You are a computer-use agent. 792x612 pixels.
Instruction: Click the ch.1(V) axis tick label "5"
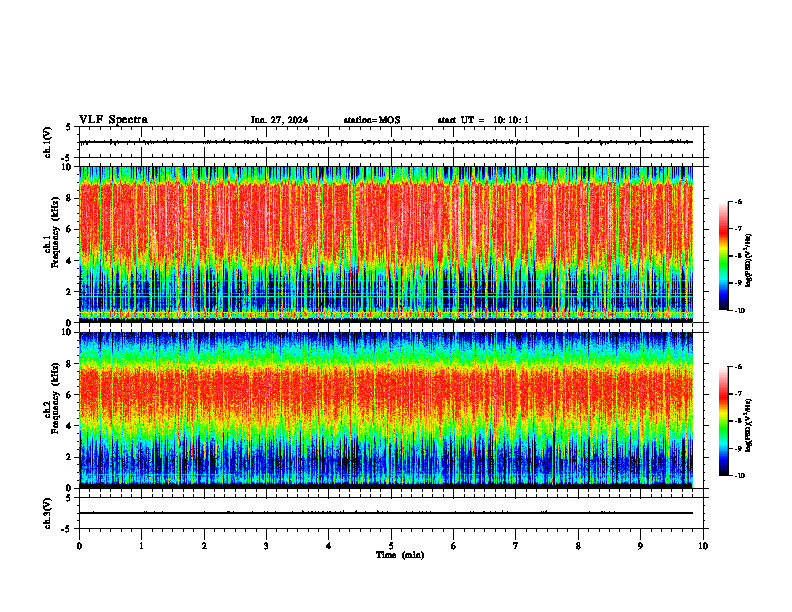click(x=69, y=127)
